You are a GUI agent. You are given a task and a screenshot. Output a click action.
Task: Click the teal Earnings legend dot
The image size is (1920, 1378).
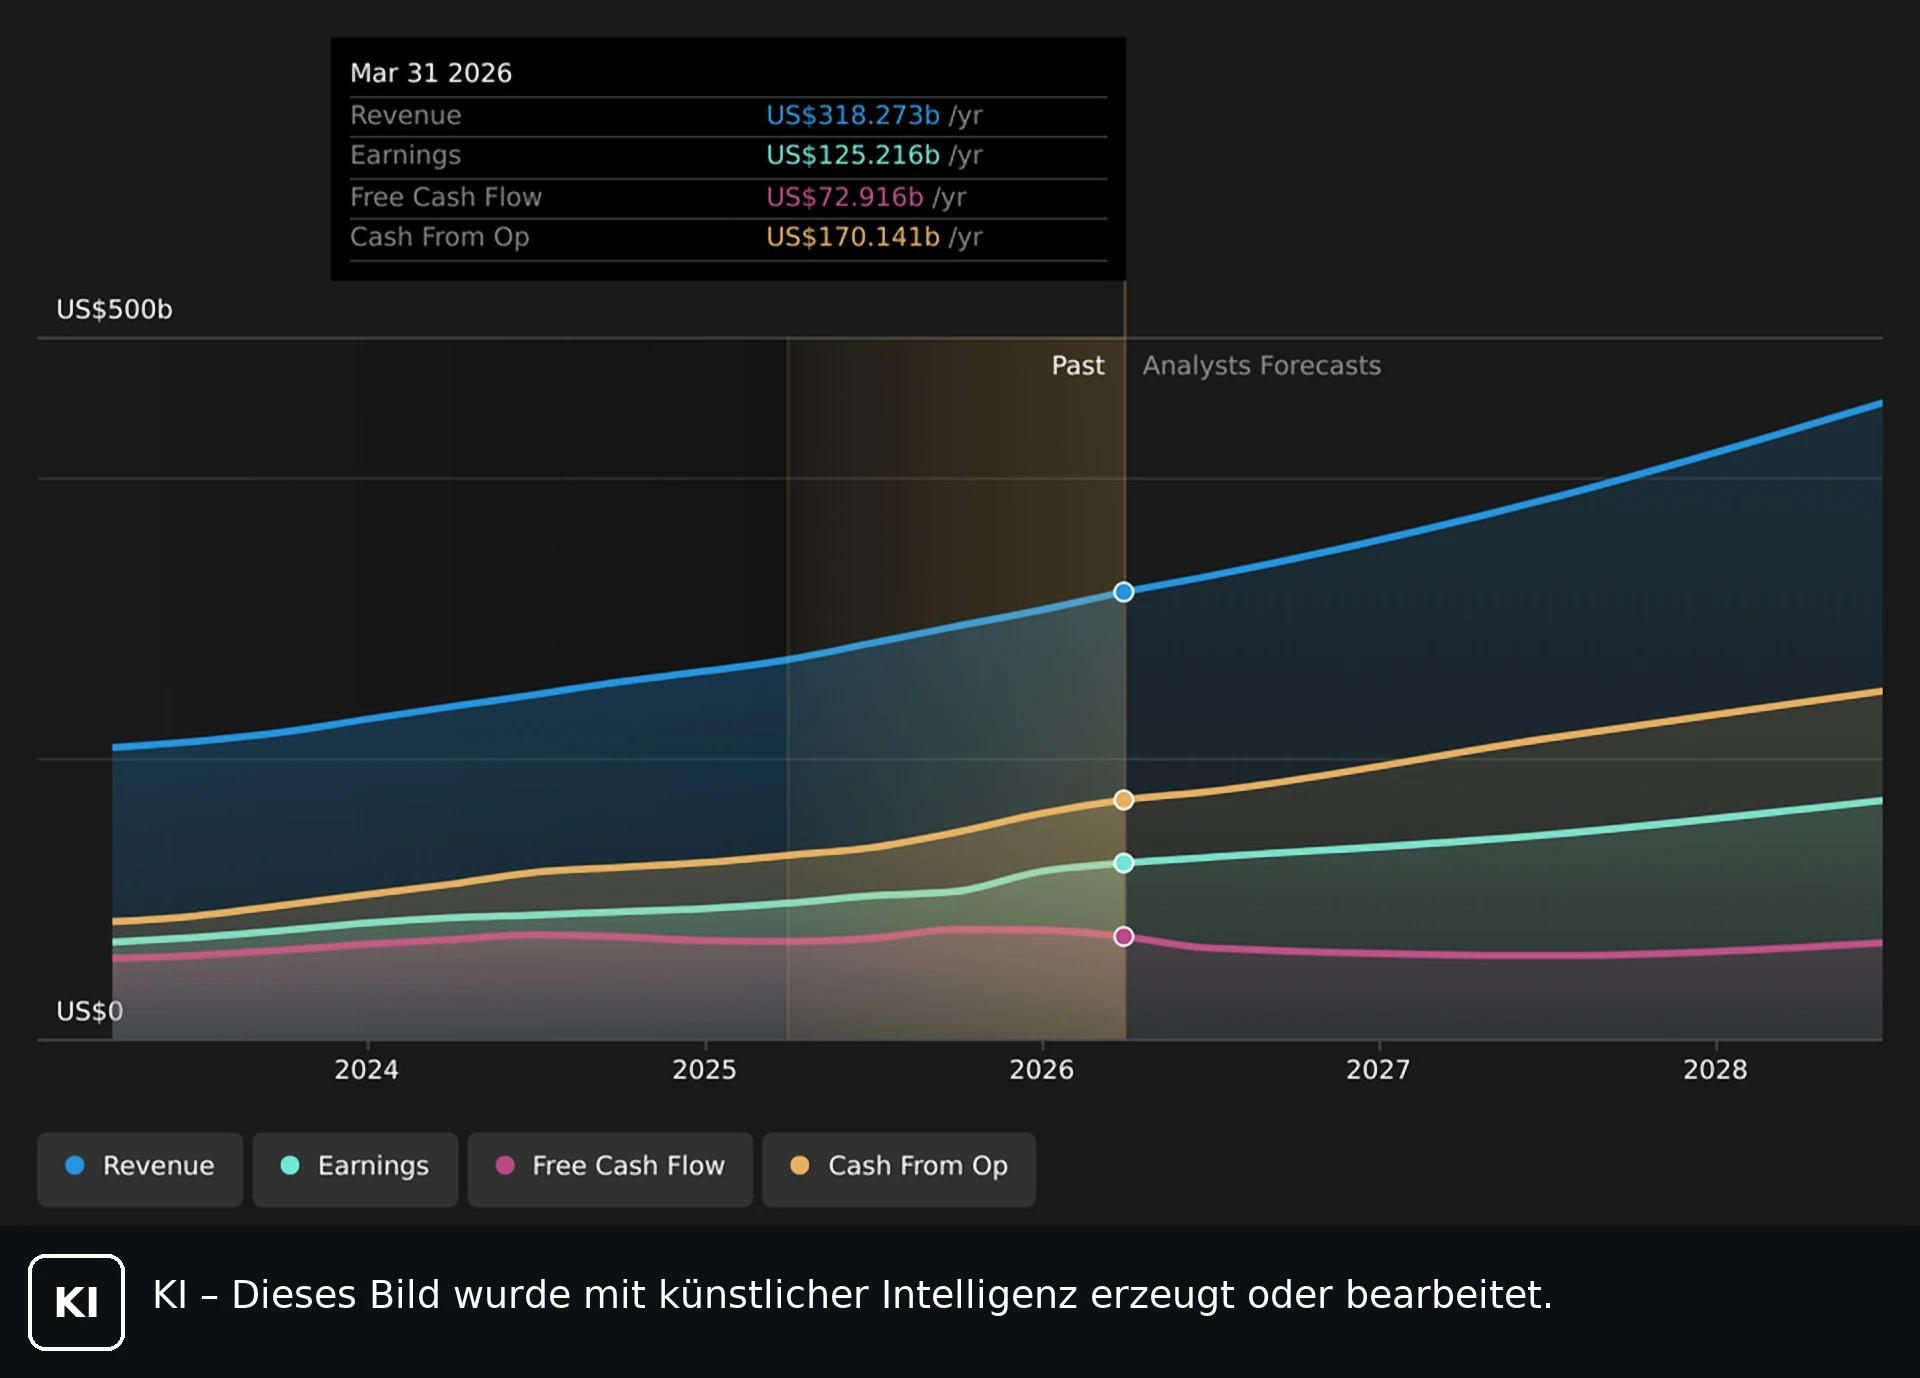290,1165
